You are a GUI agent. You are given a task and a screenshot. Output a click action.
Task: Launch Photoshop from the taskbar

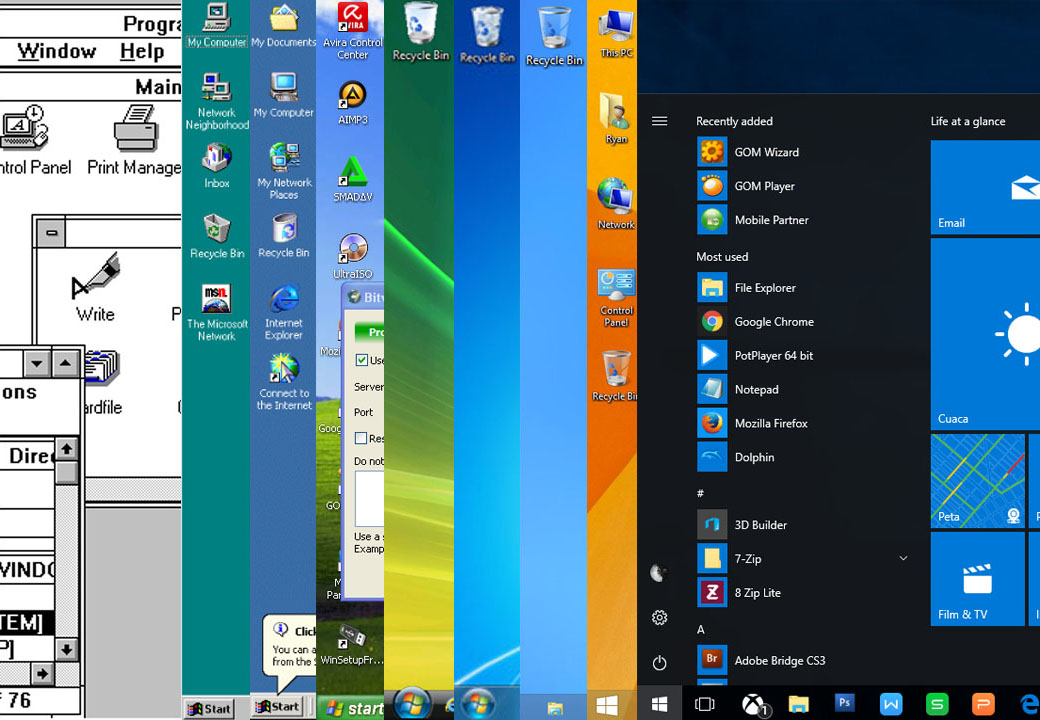(845, 705)
